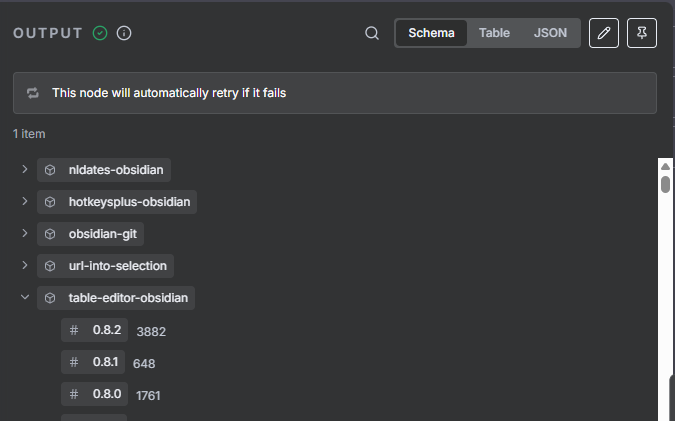The image size is (675, 421).
Task: Select the obsidian-git field label
Action: pos(105,234)
